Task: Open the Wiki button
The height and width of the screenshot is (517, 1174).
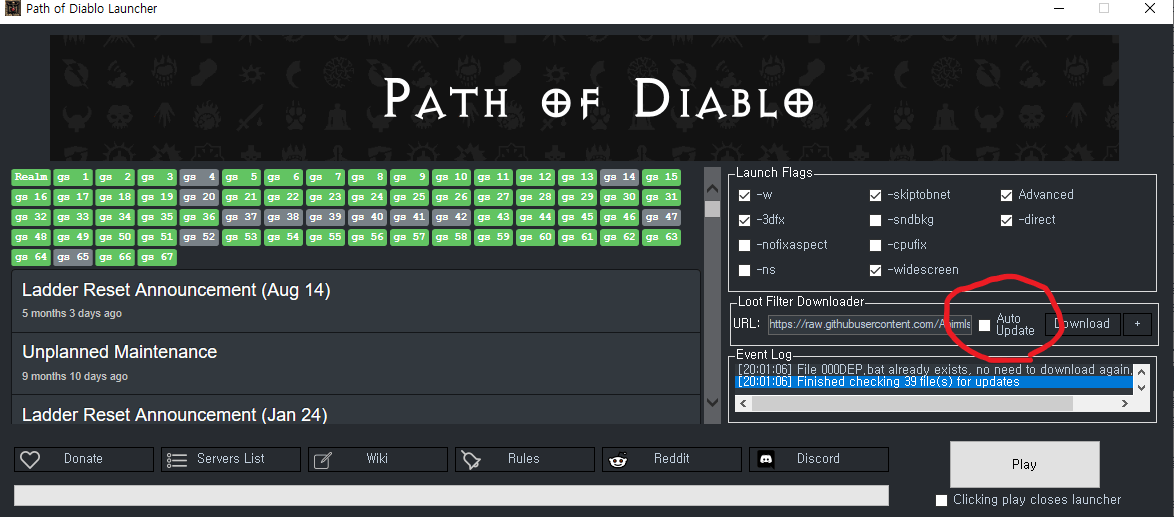Action: point(377,459)
